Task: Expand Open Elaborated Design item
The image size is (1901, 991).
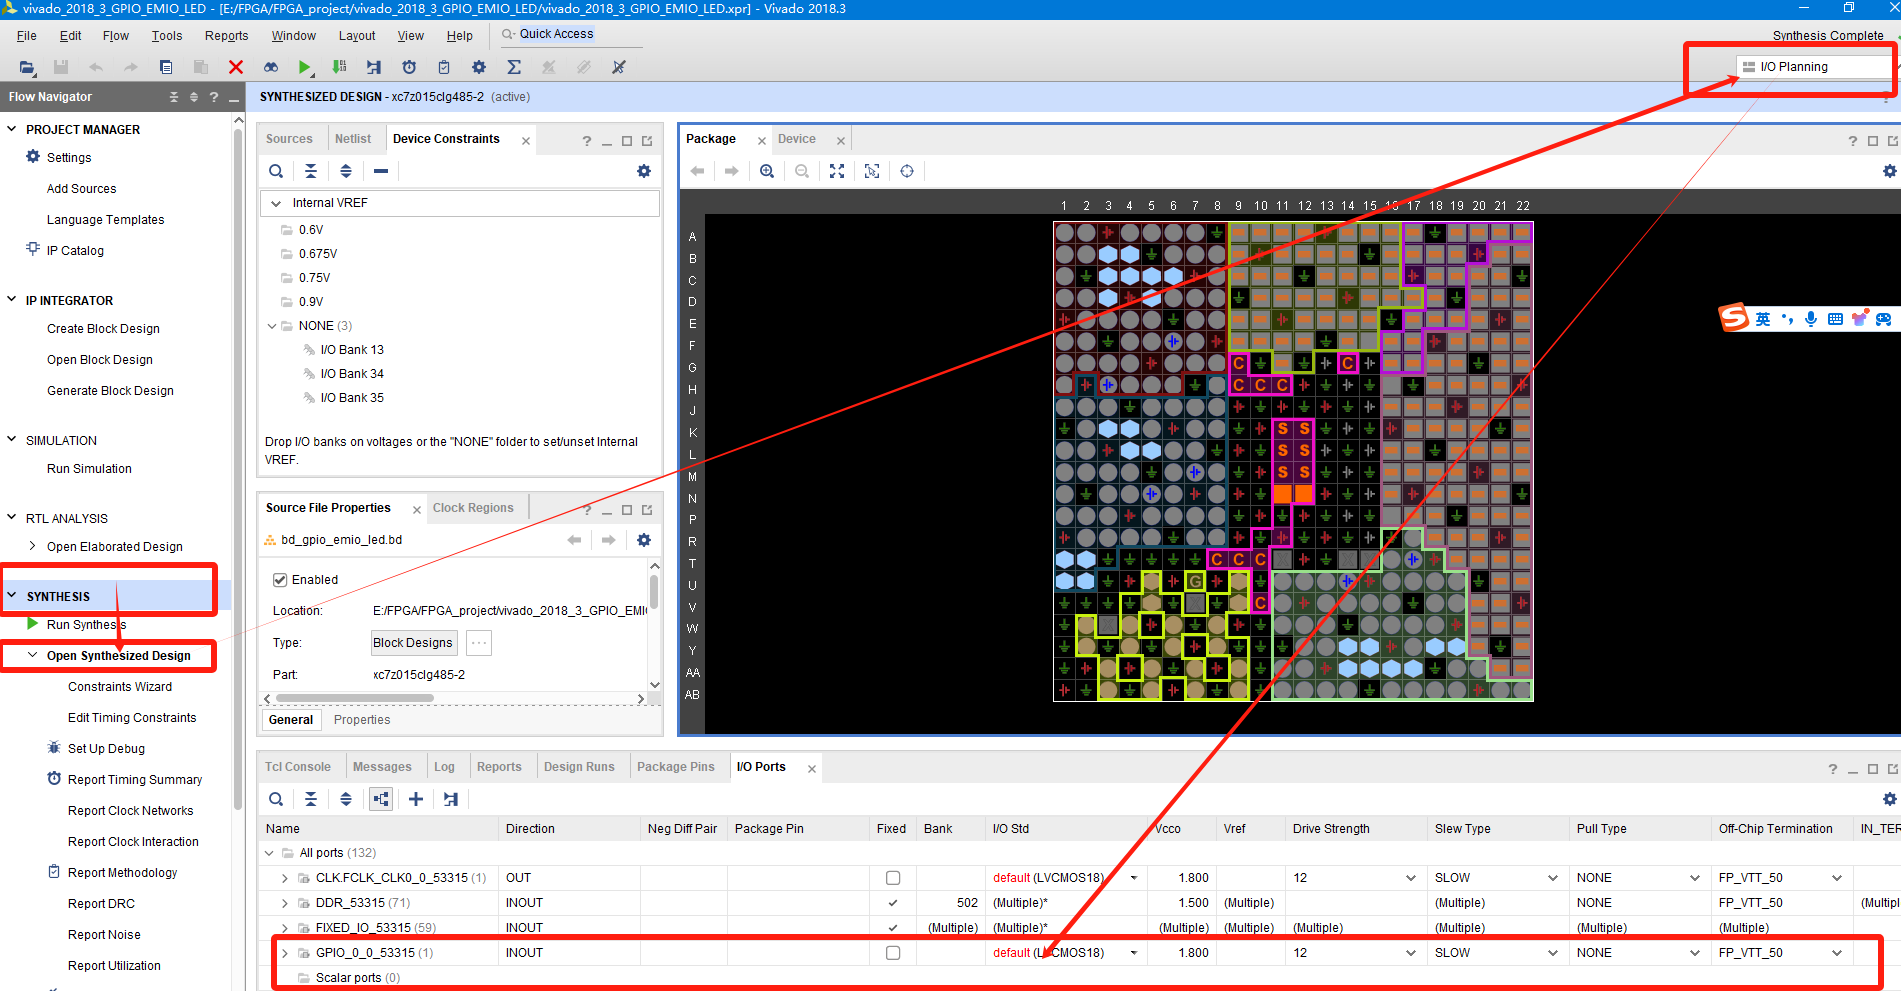Action: tap(33, 546)
